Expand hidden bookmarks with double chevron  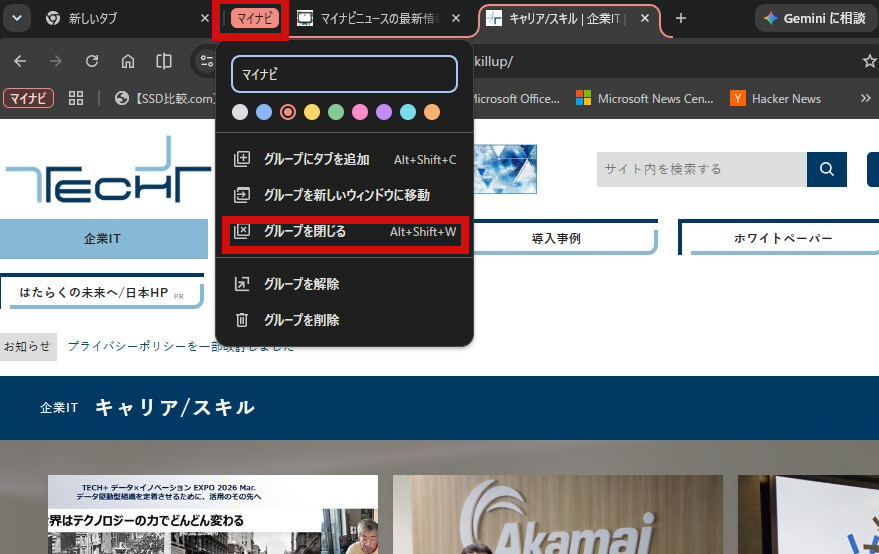click(866, 99)
